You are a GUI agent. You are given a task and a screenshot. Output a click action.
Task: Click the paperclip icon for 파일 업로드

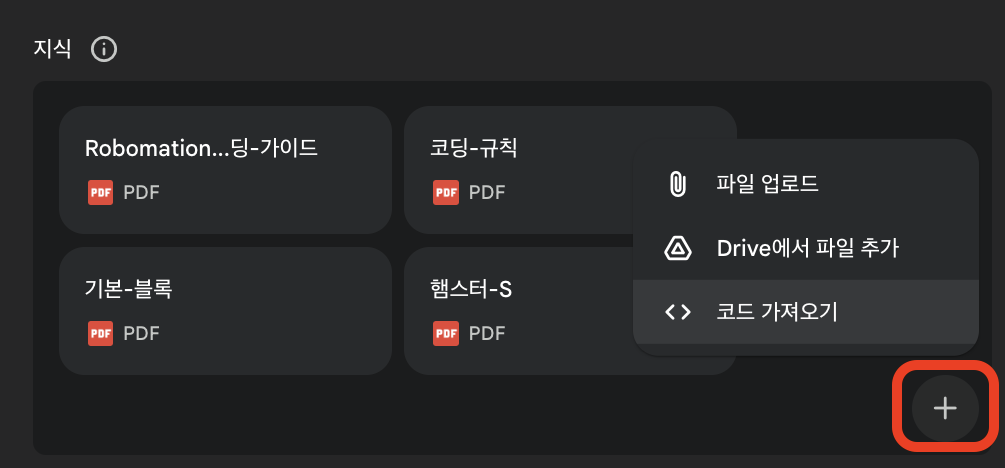pos(678,184)
